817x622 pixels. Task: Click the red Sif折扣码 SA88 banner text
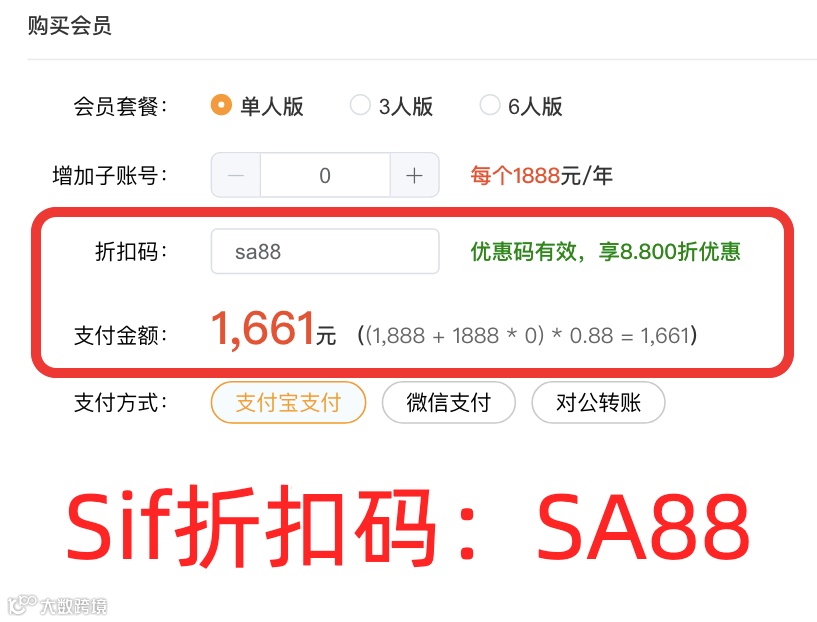pos(408,526)
